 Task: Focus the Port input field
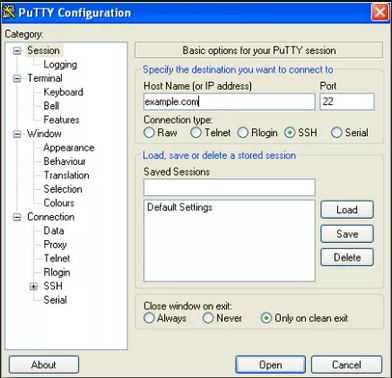pos(347,102)
